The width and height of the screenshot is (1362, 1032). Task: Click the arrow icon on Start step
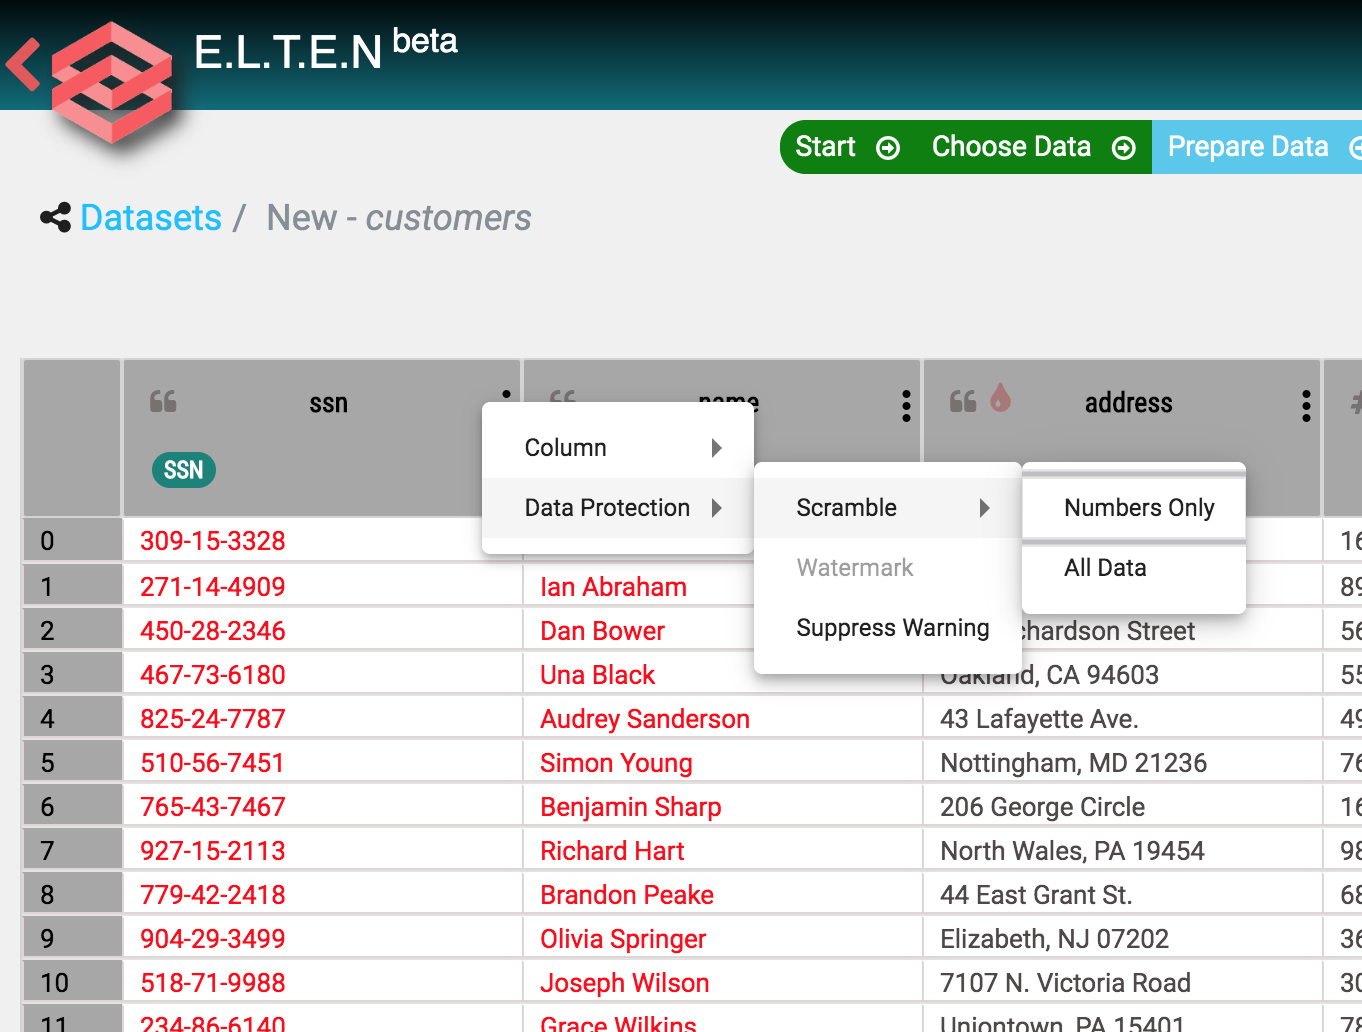tap(888, 148)
